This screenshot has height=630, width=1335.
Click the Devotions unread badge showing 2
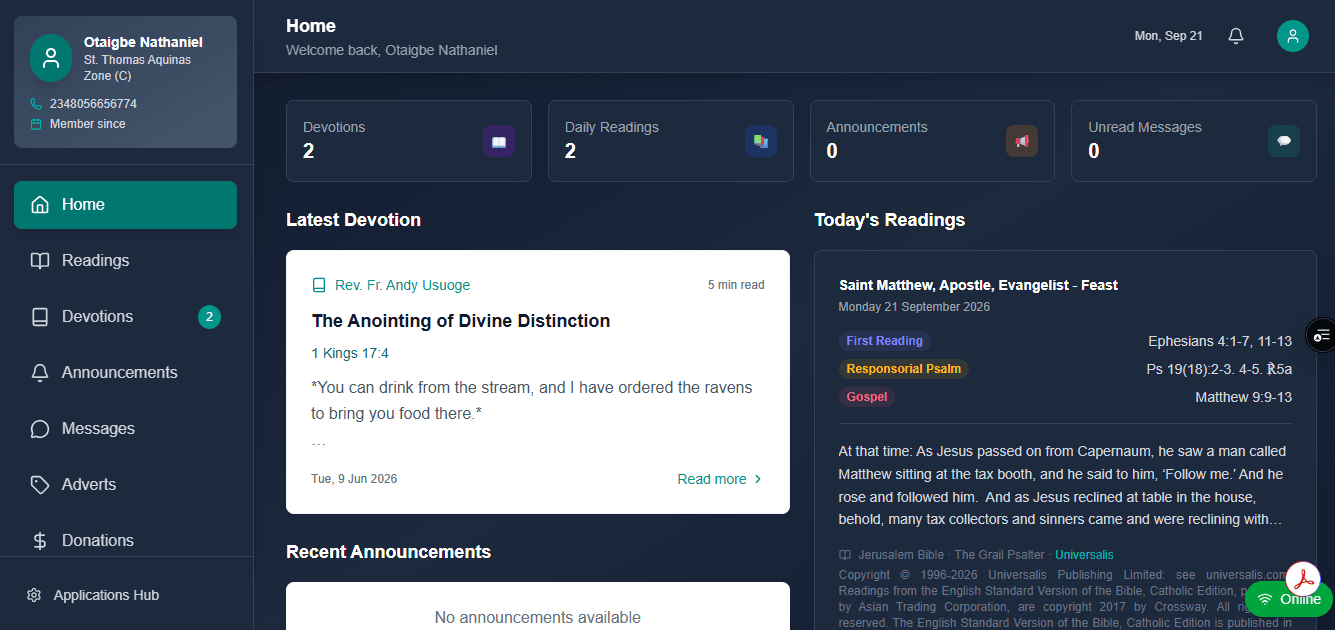209,317
